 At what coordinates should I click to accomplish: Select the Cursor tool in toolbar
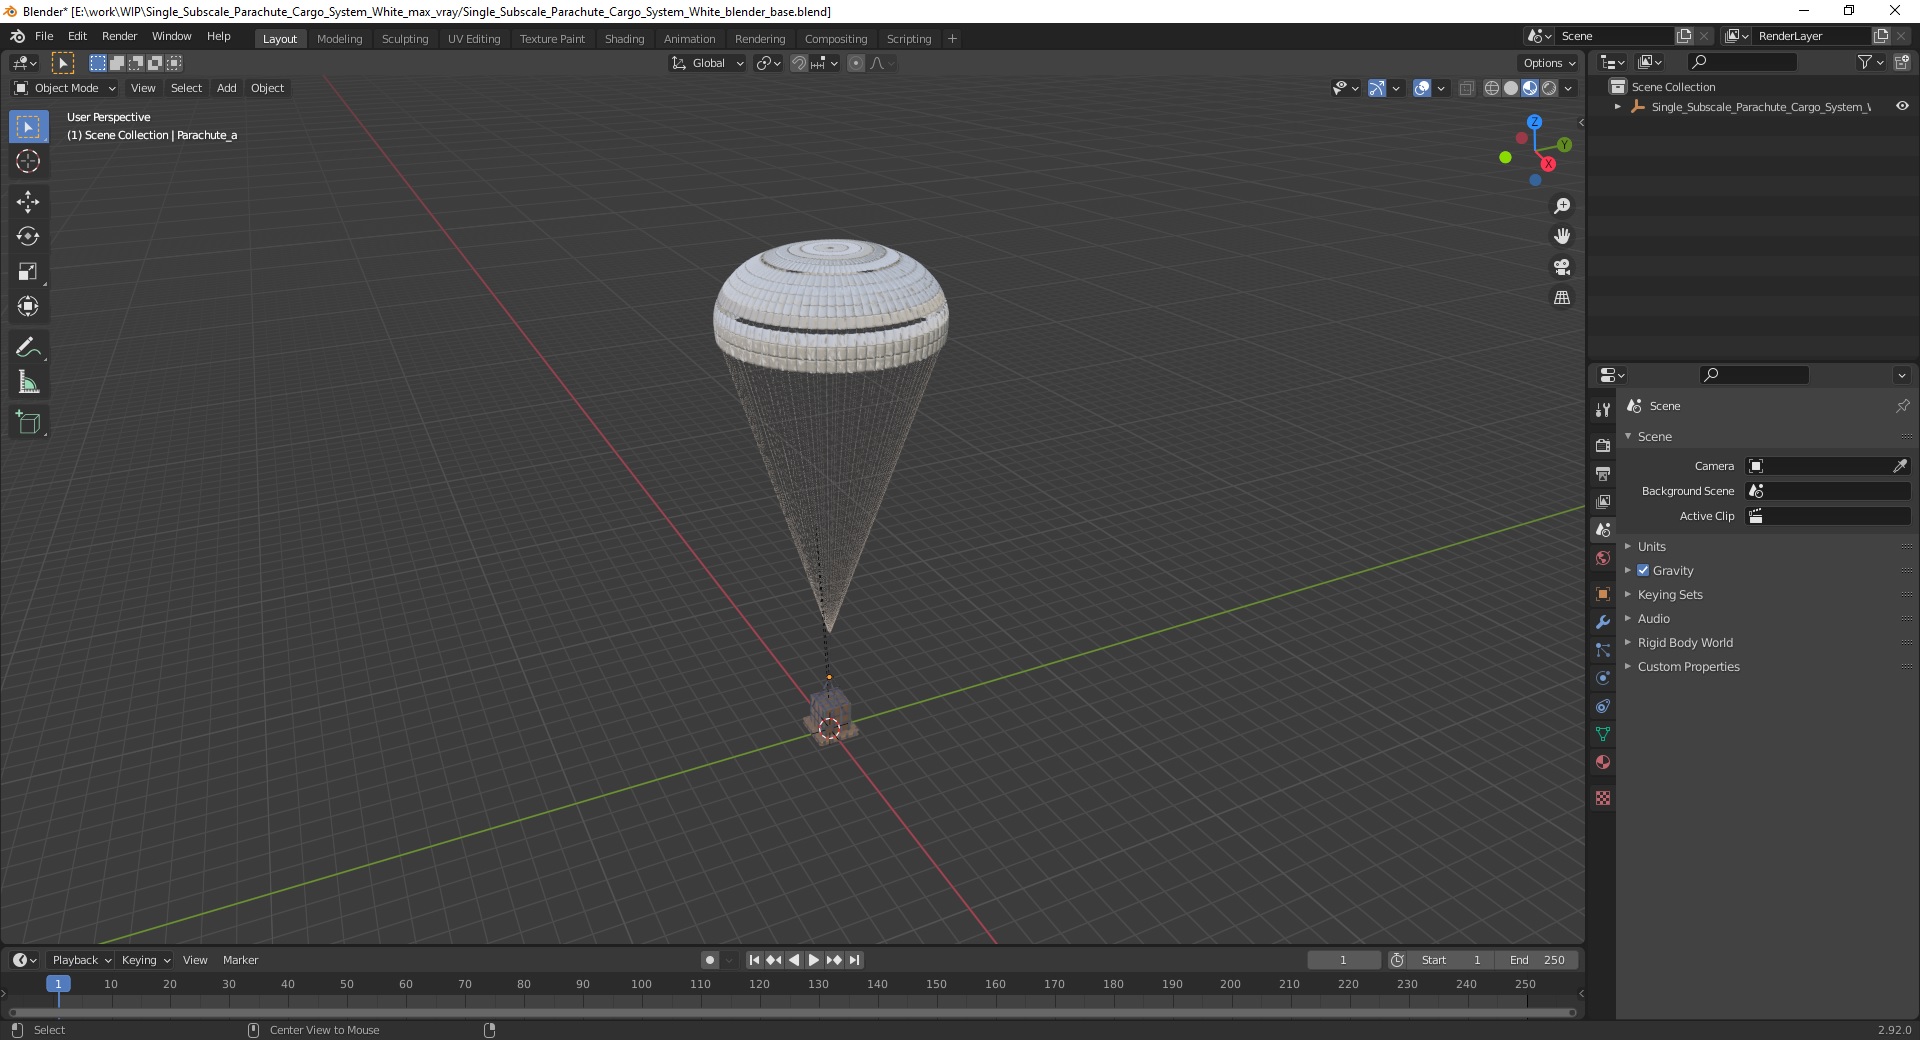28,161
